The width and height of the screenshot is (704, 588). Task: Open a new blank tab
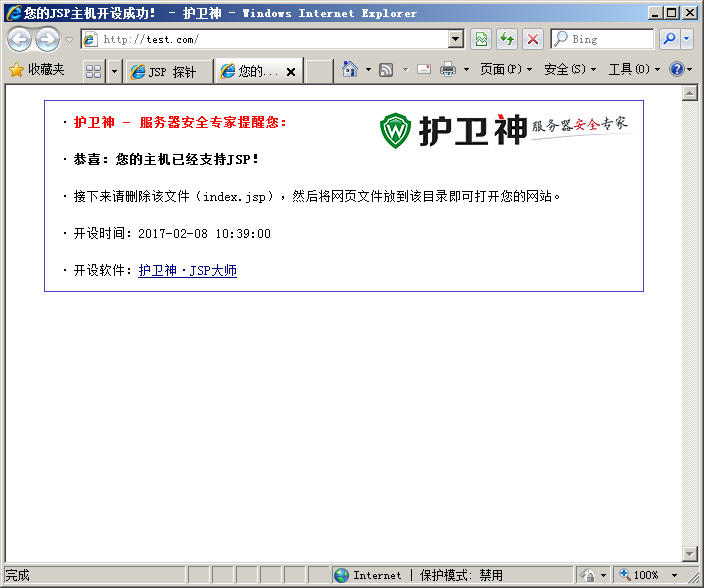pyautogui.click(x=319, y=71)
